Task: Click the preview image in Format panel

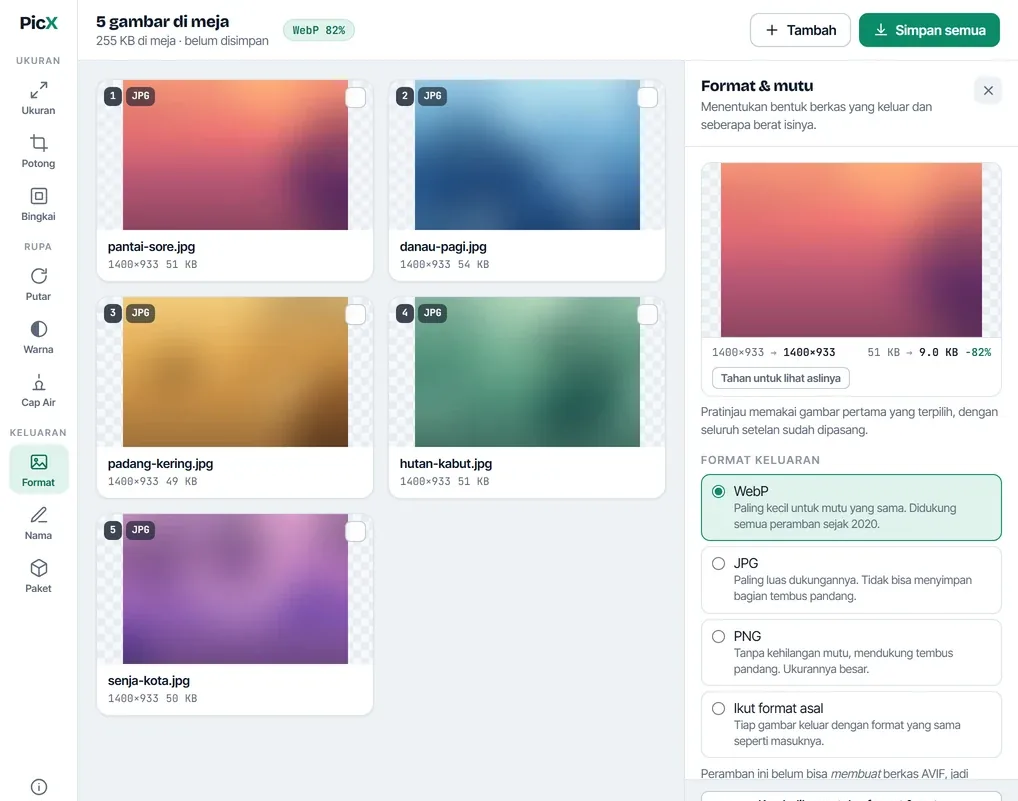Action: pos(851,250)
